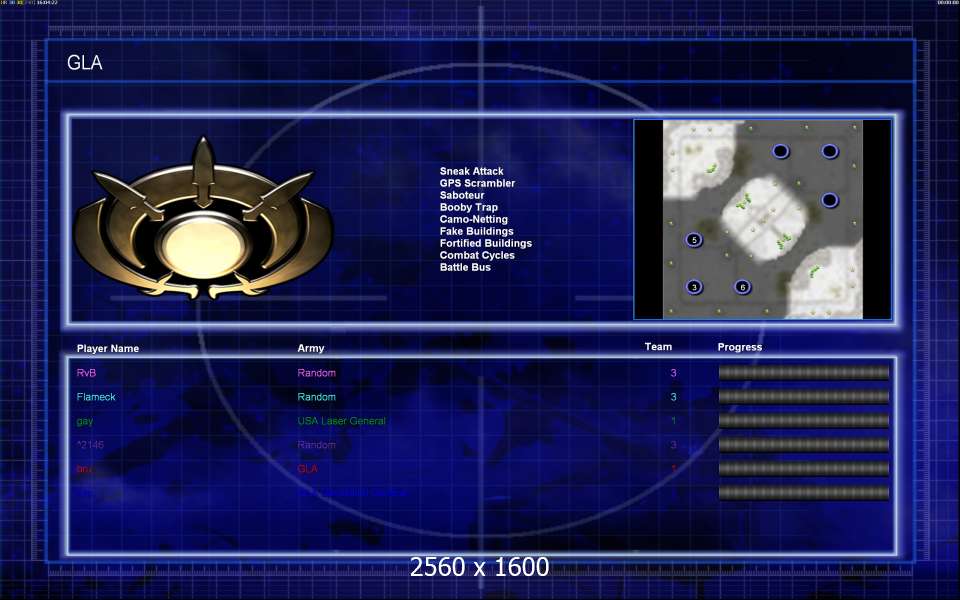Click the Sneak Attack ability text
This screenshot has height=600, width=960.
[471, 171]
